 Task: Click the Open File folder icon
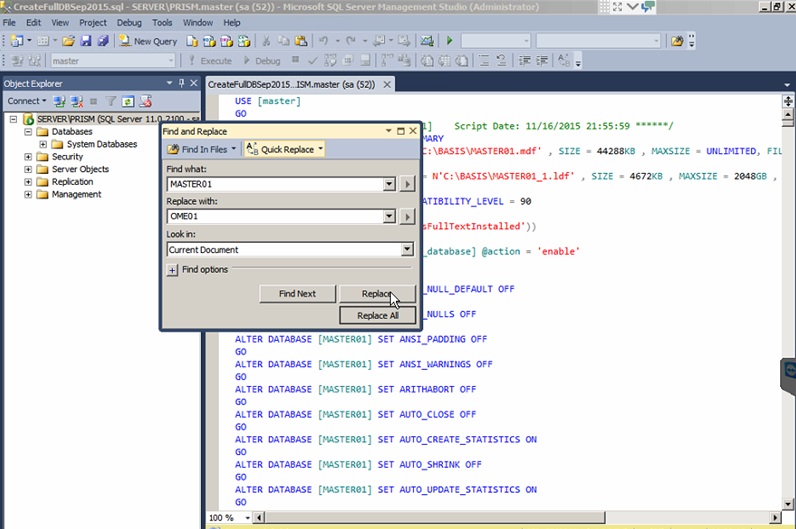pos(68,41)
